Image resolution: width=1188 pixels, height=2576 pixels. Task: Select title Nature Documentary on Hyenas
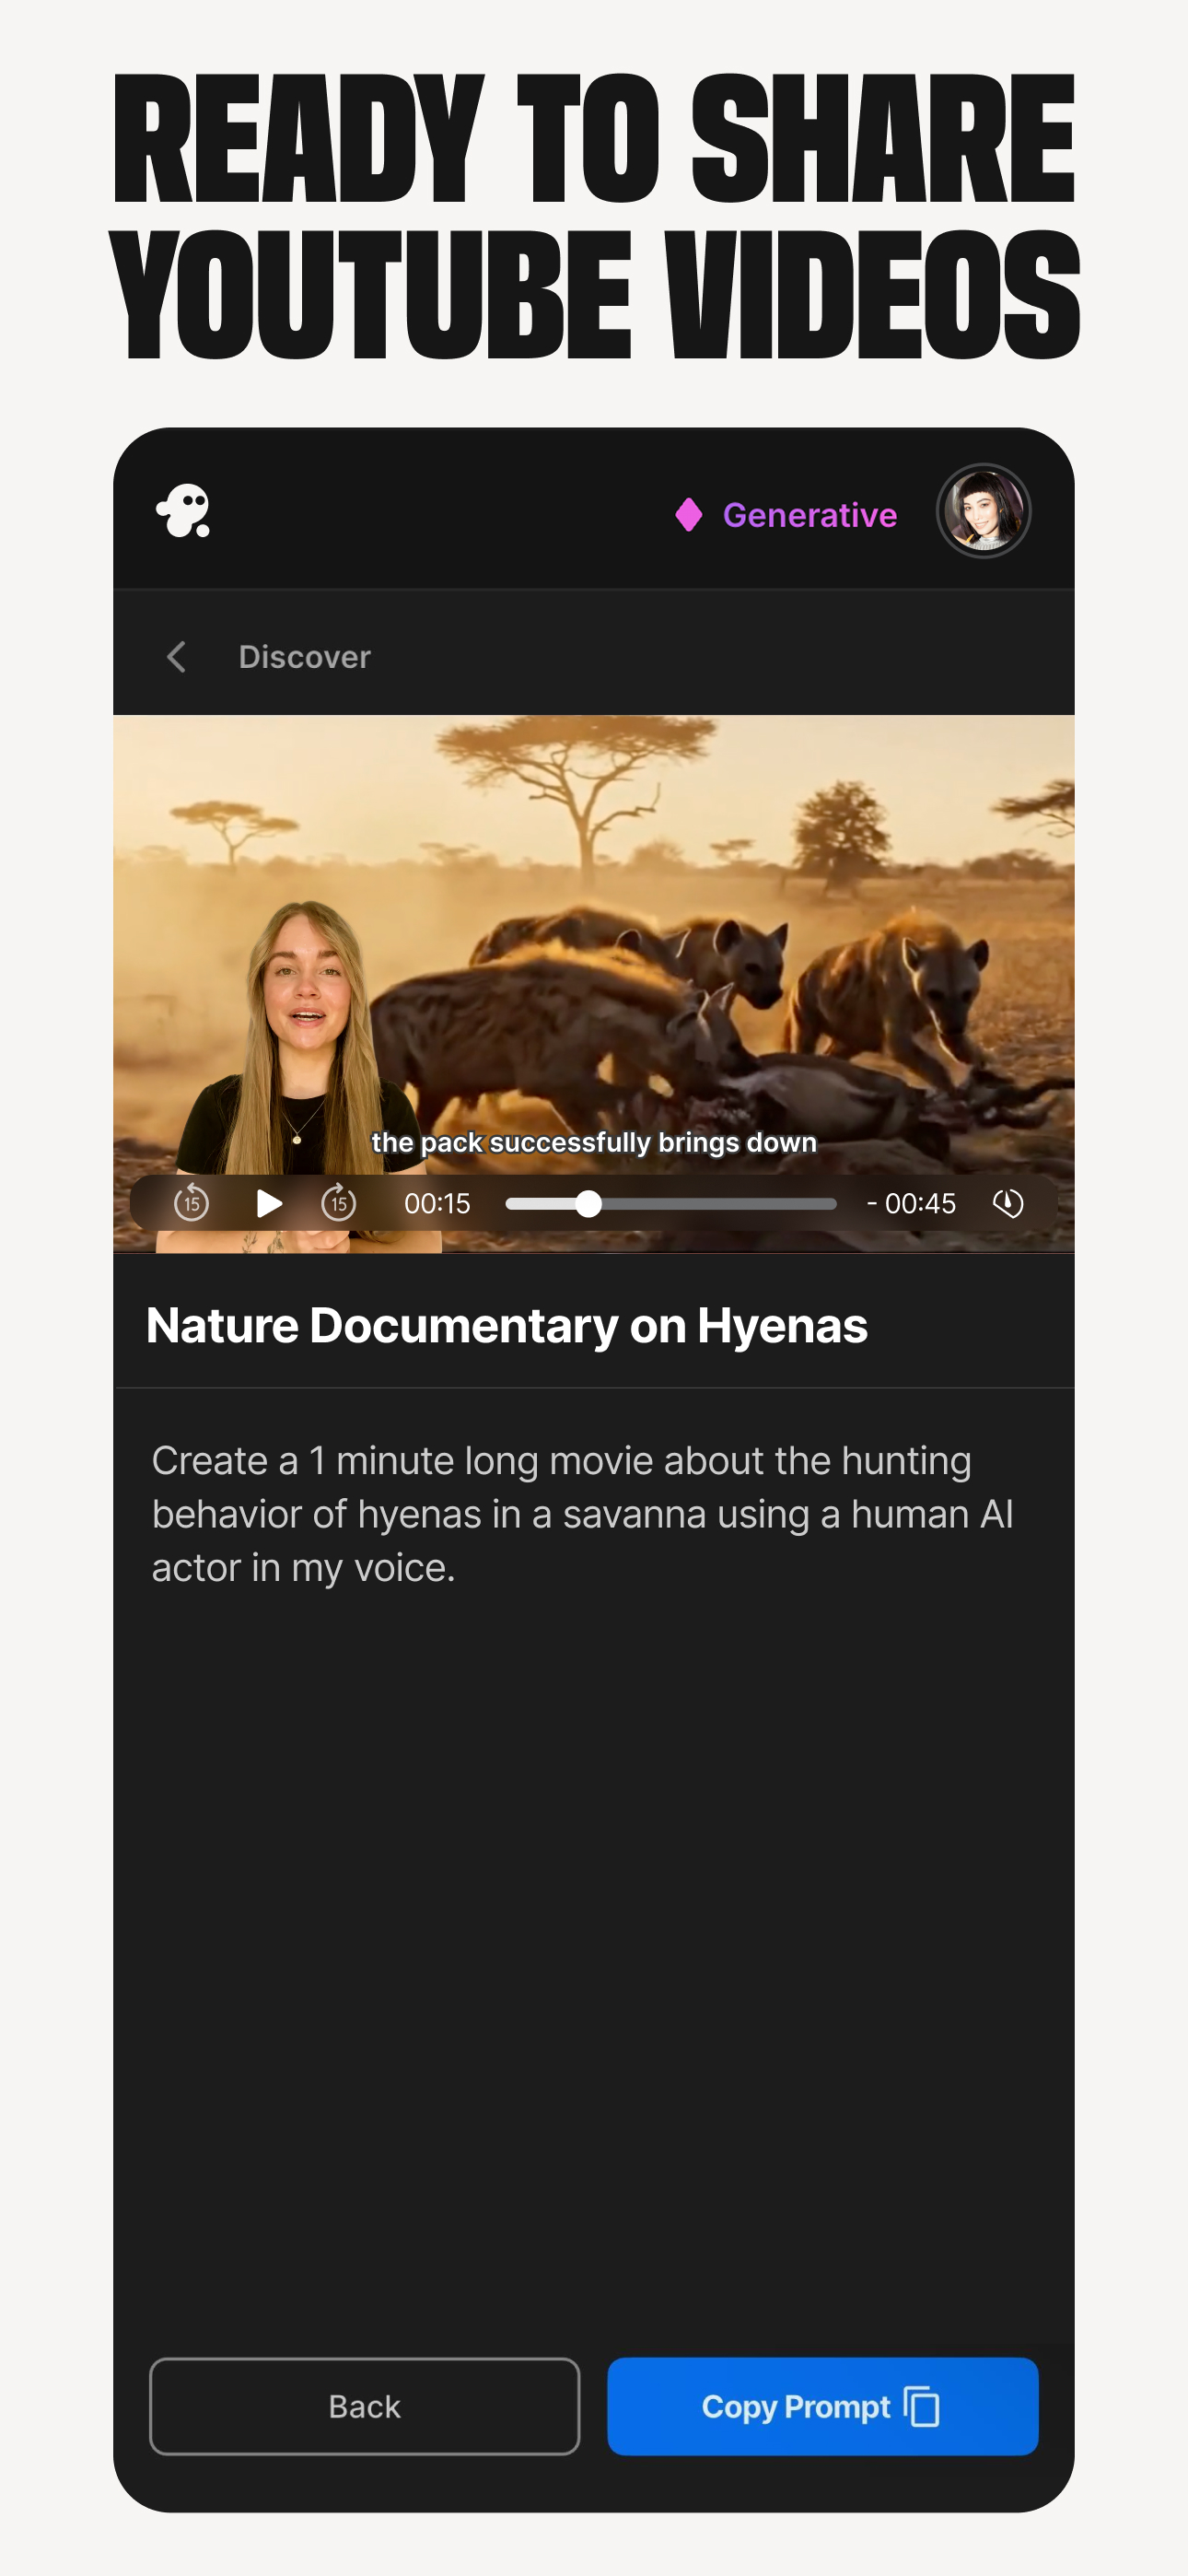click(507, 1325)
